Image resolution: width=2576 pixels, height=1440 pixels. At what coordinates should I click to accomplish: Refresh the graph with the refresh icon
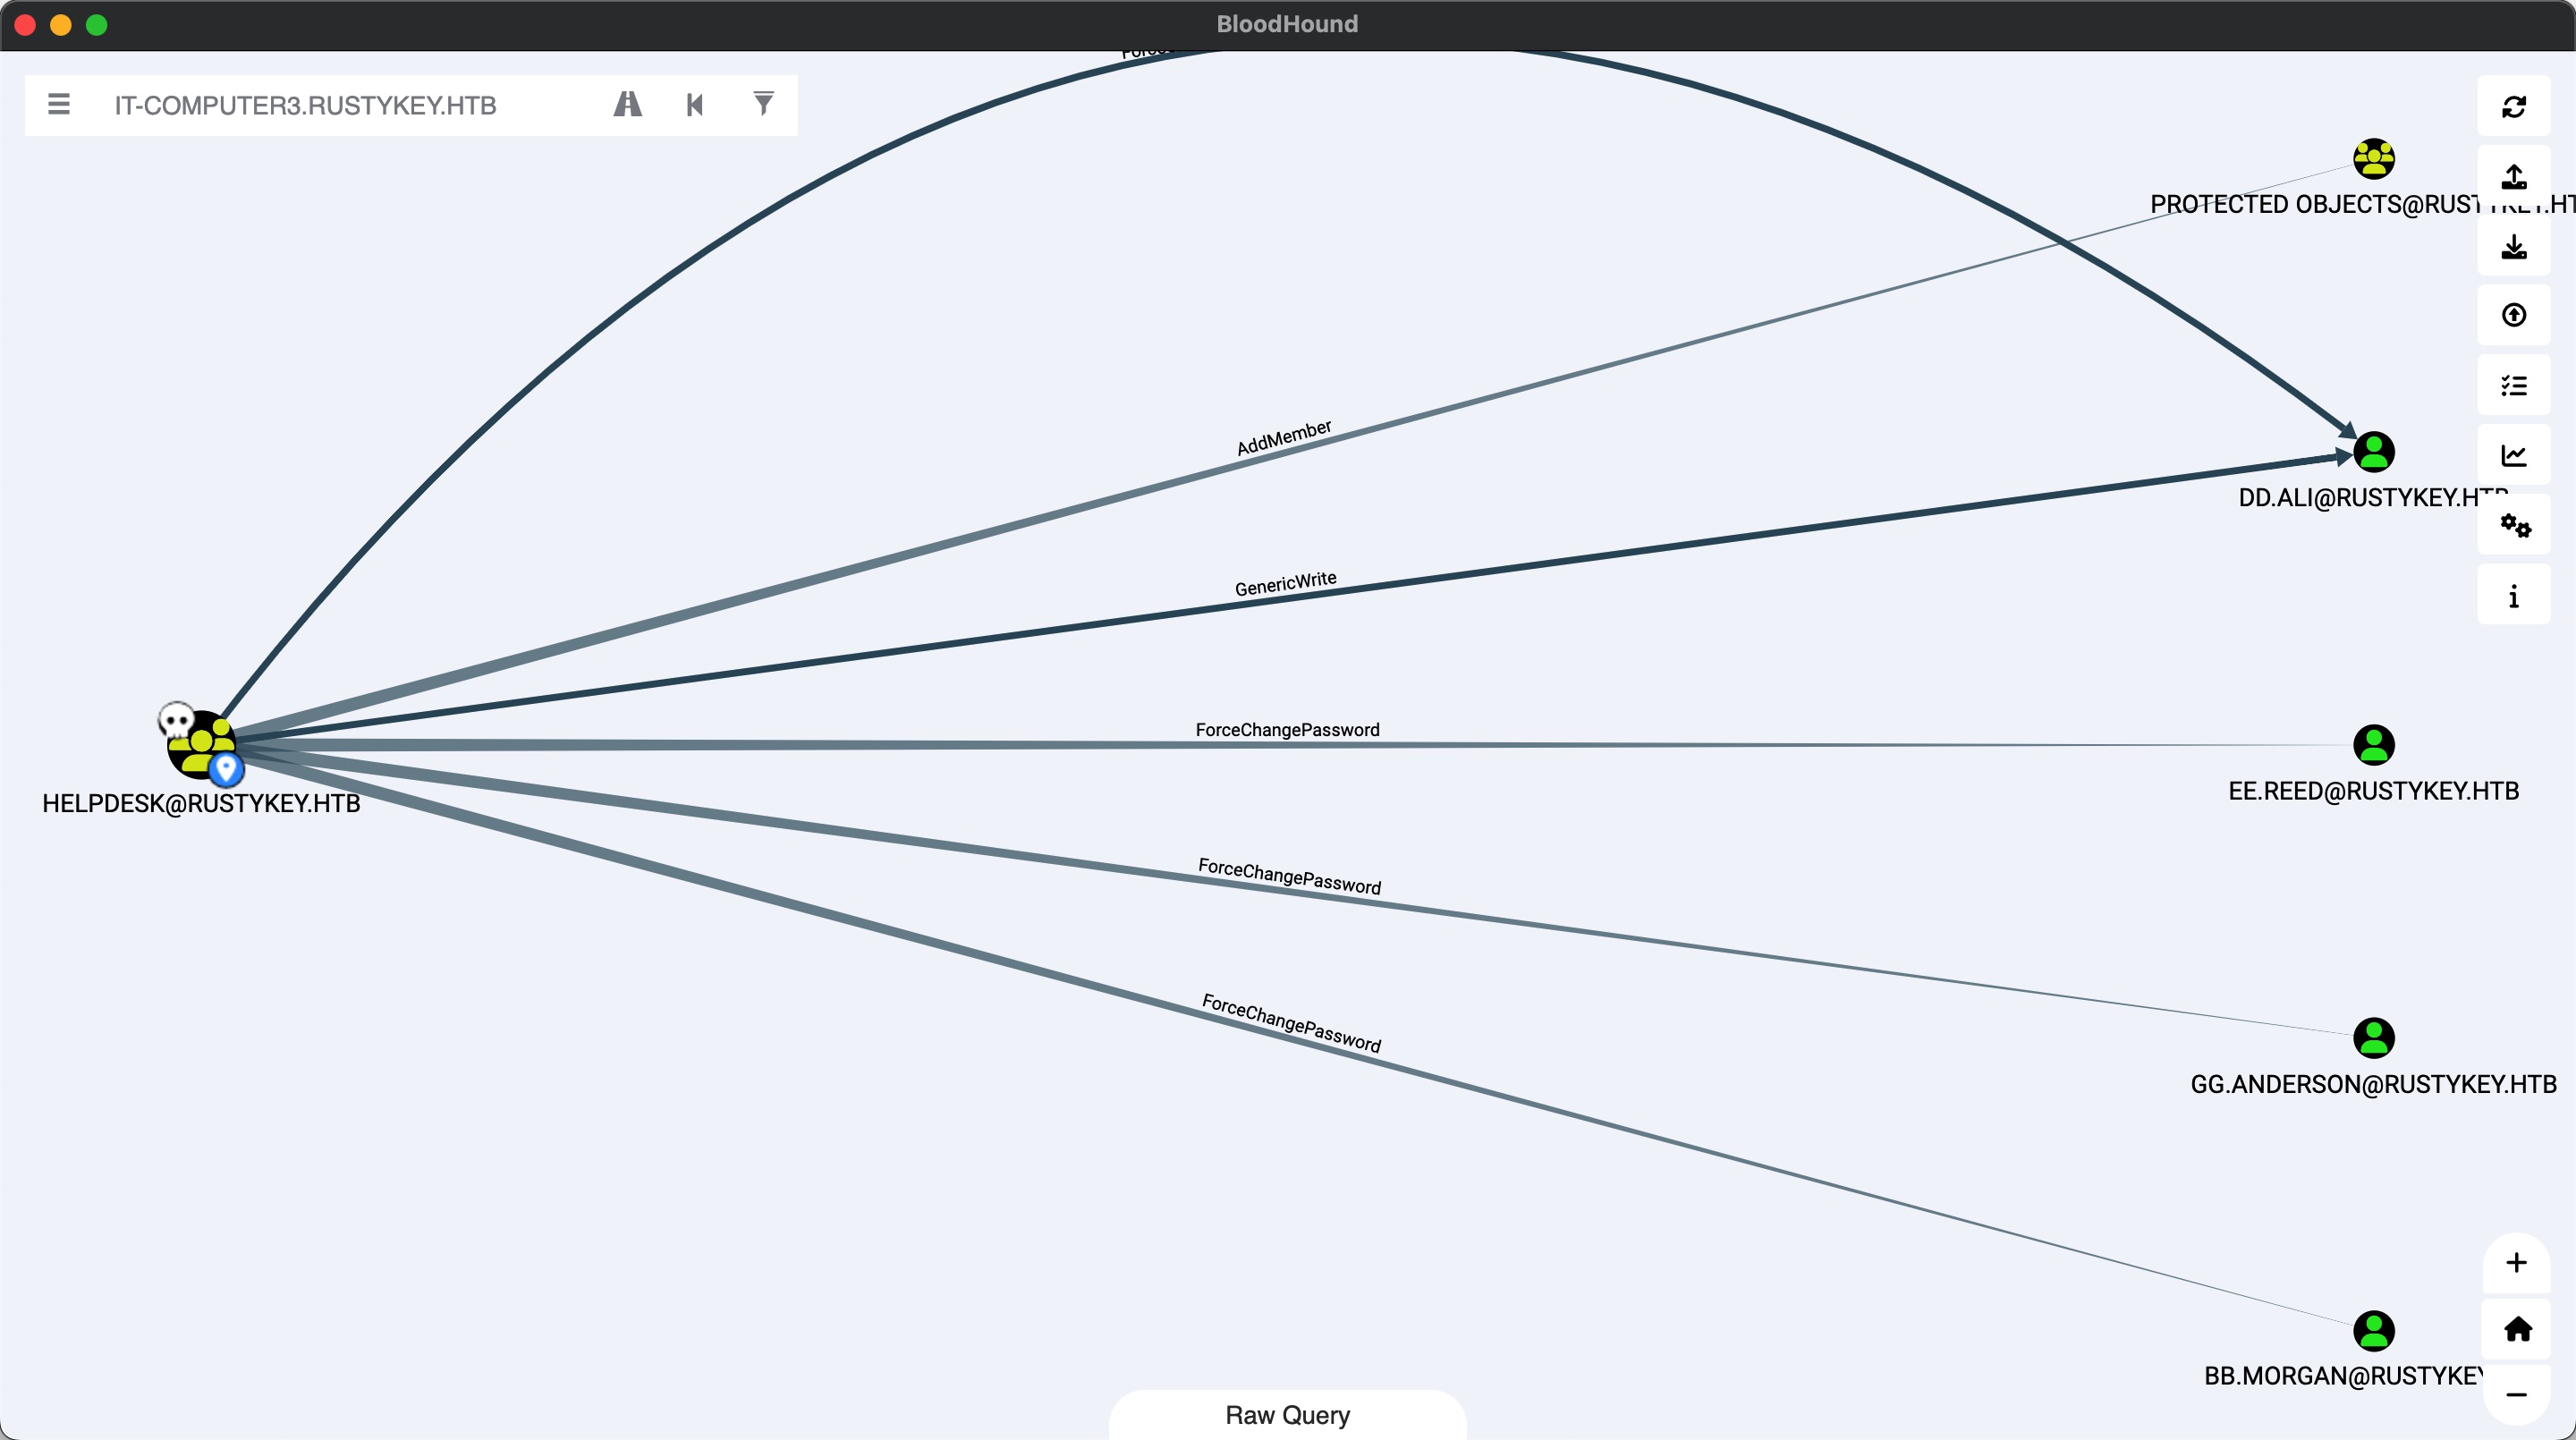[2513, 106]
